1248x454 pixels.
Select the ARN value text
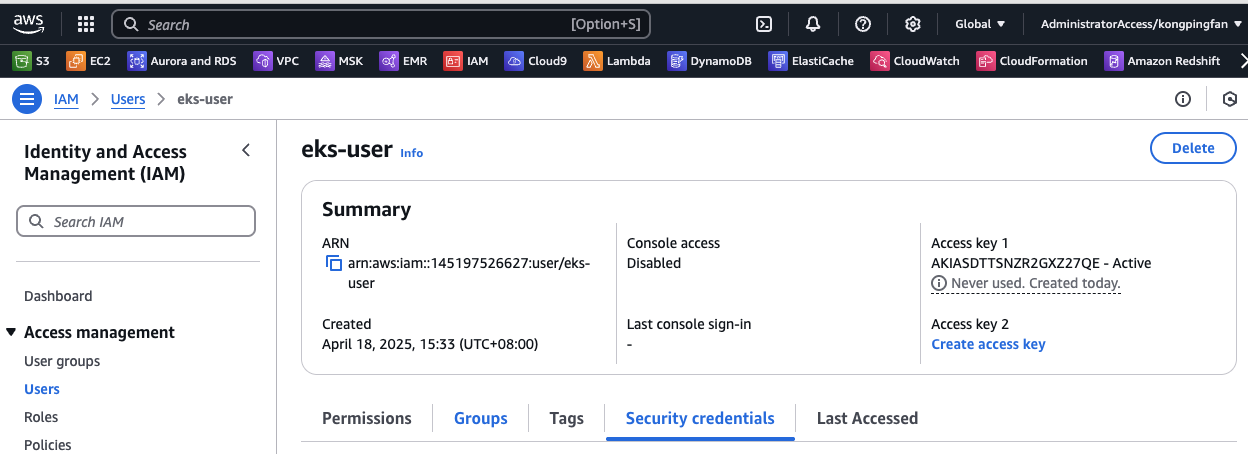coord(469,273)
